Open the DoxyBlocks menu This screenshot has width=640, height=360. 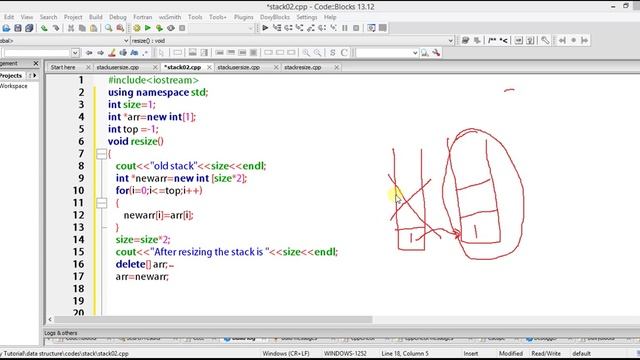click(275, 17)
